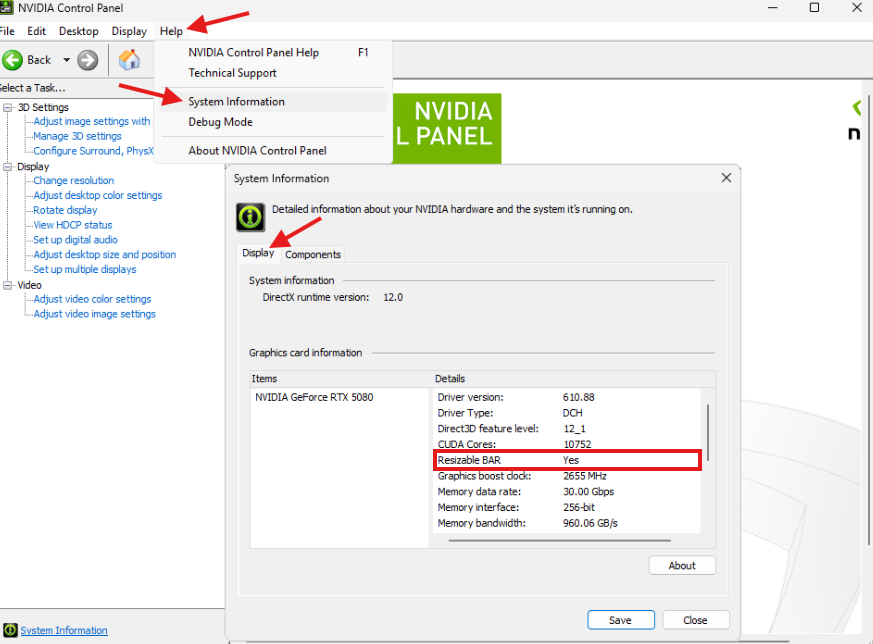Go to the Home page icon
Viewport: 873px width, 644px height.
click(x=129, y=60)
